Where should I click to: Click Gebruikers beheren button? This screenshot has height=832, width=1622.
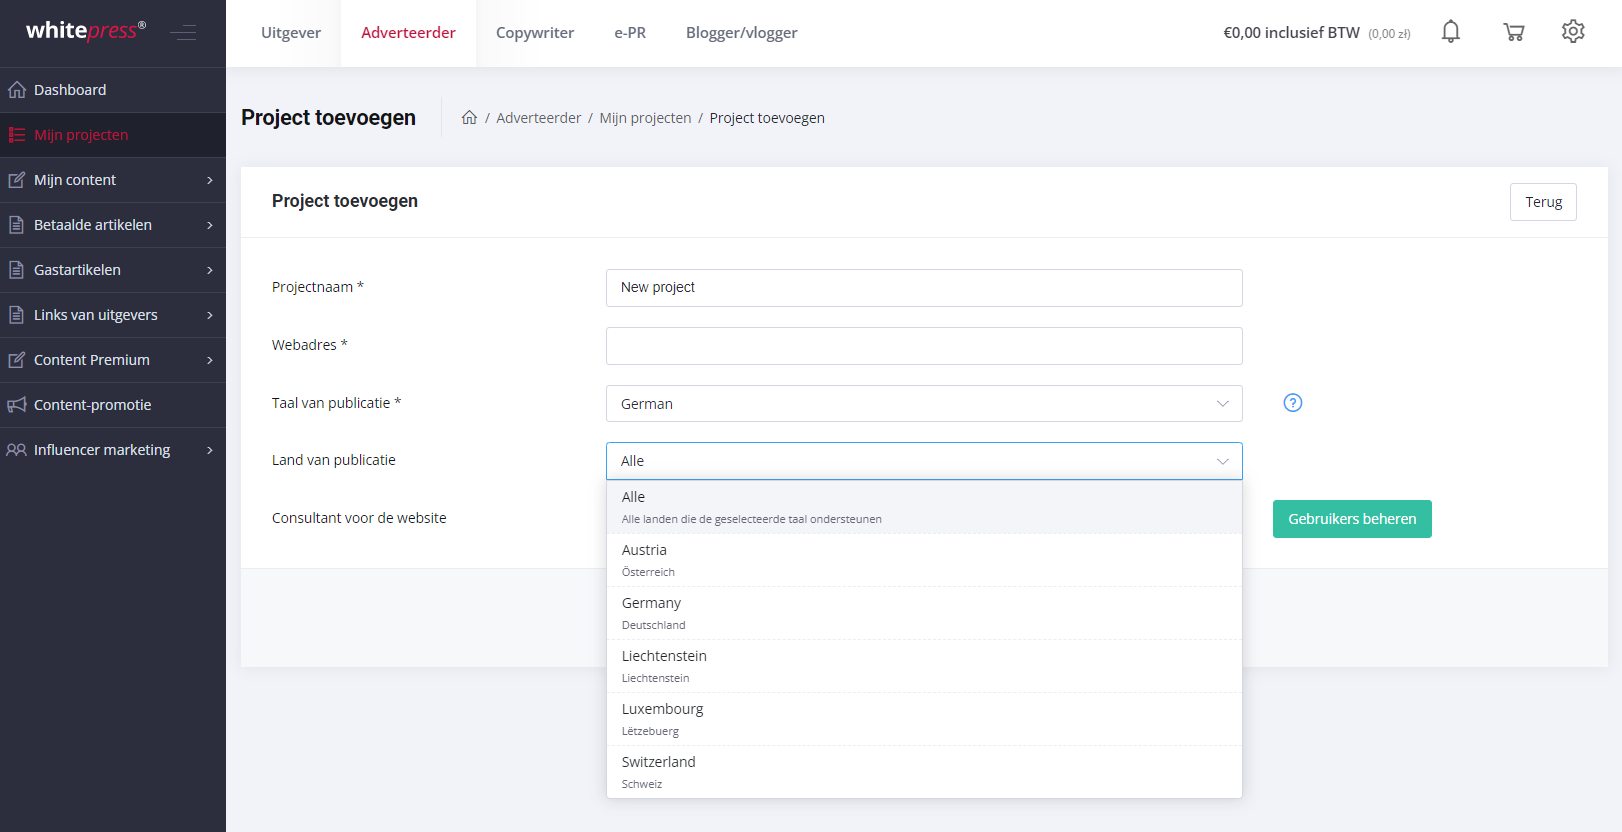coord(1352,519)
